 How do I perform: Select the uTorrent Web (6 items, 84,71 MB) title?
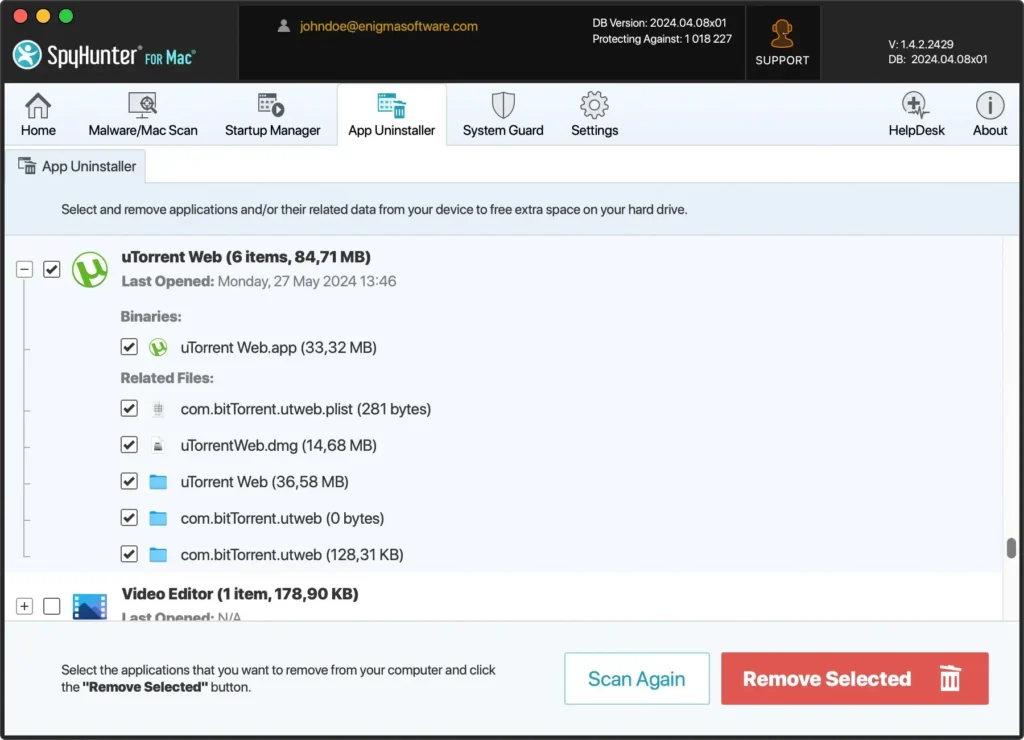(x=246, y=257)
